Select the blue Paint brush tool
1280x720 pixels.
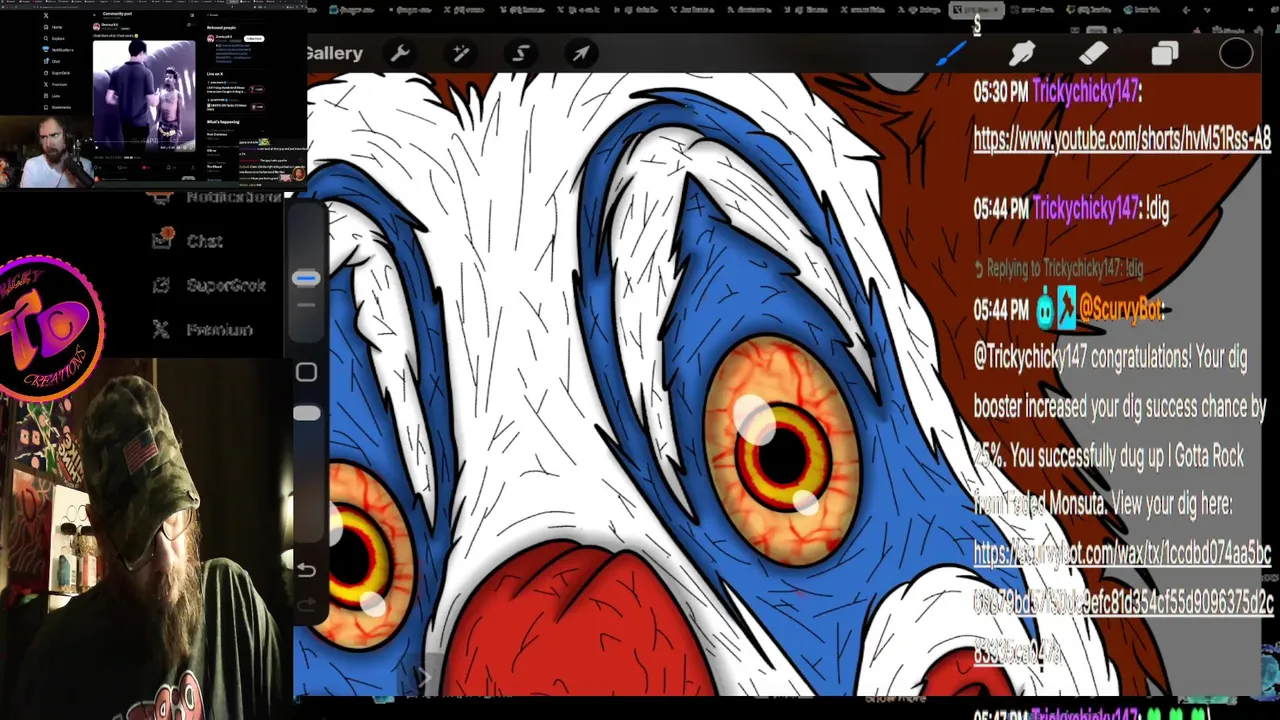(951, 53)
